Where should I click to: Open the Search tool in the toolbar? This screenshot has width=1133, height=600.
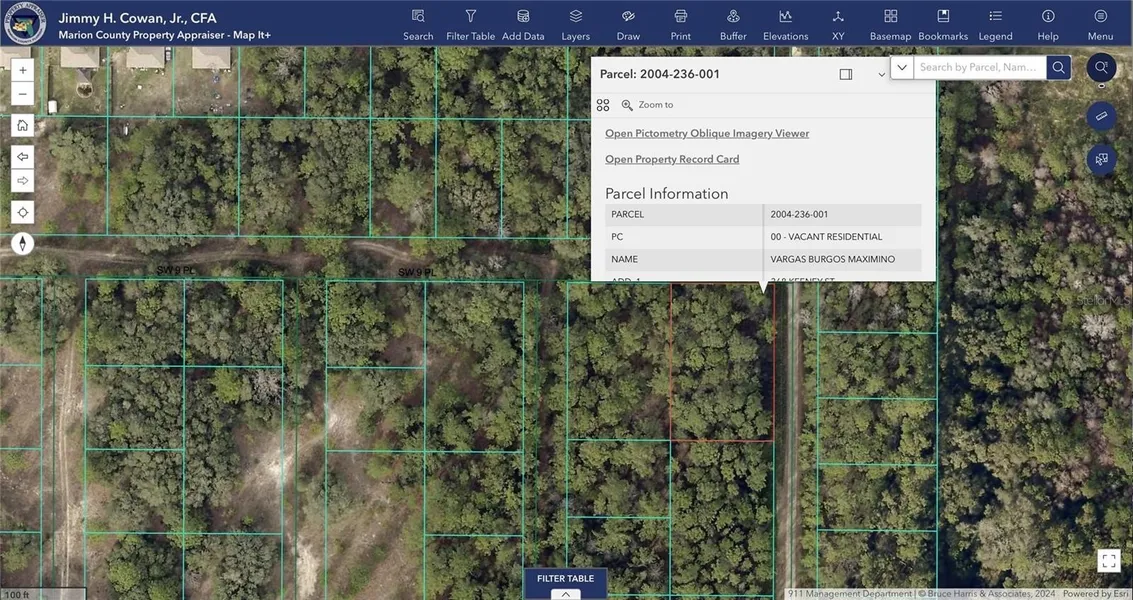coord(418,24)
